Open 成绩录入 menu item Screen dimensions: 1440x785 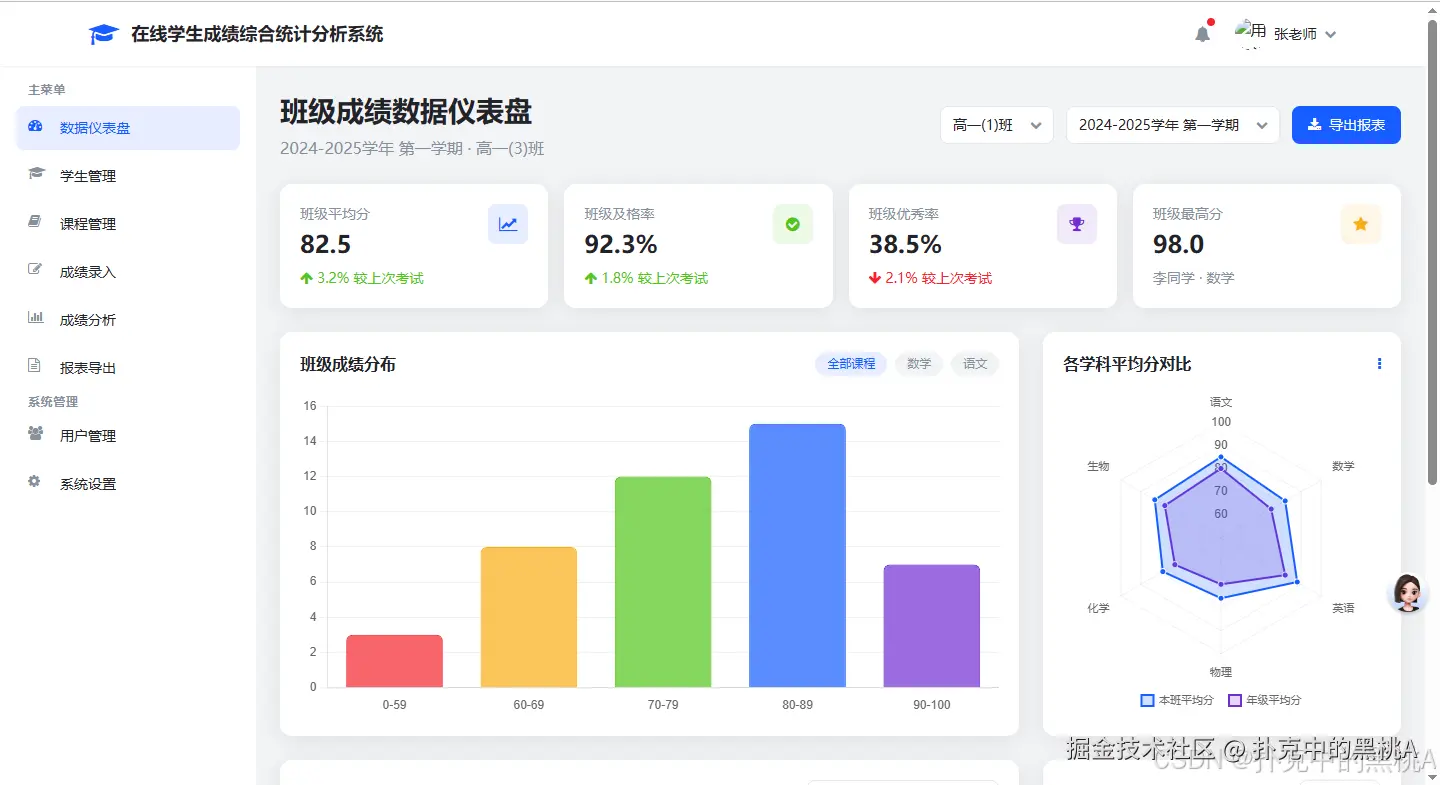point(128,272)
